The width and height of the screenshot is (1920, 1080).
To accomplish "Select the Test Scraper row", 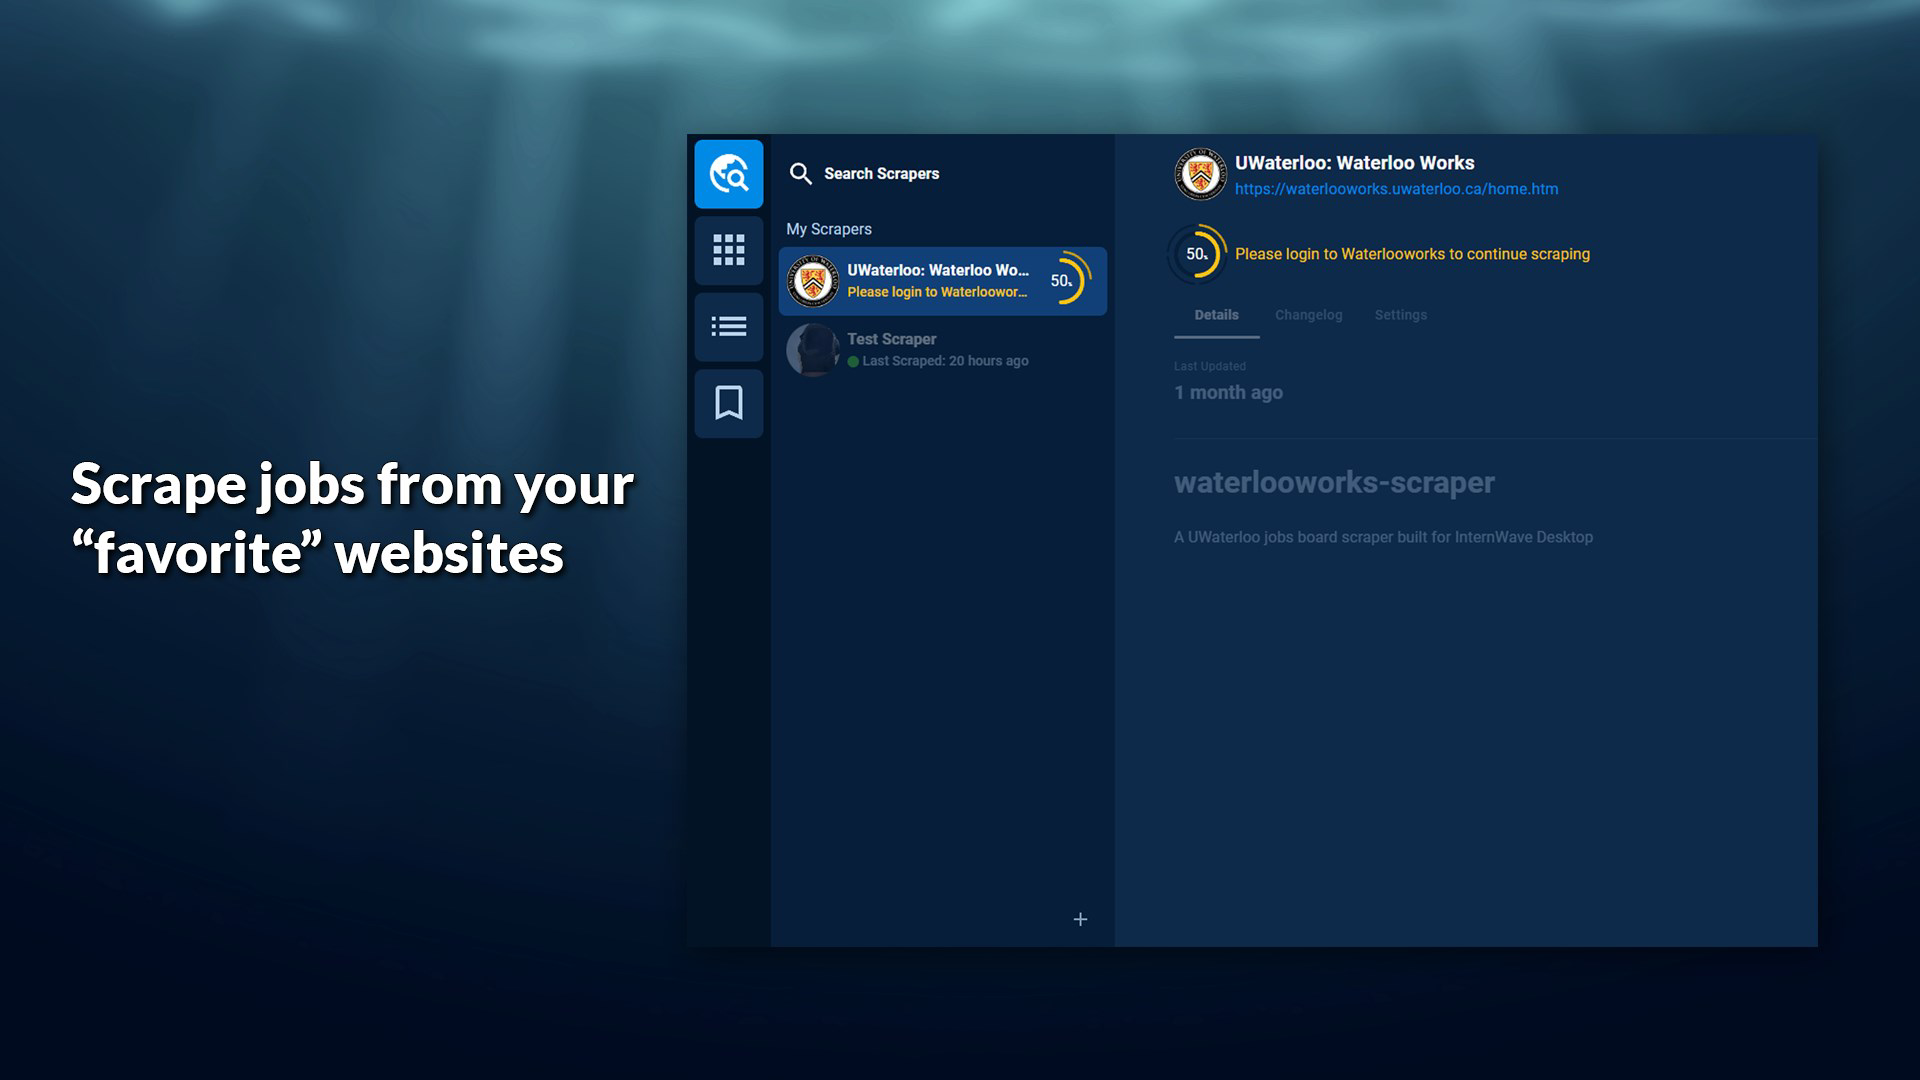I will pos(943,350).
